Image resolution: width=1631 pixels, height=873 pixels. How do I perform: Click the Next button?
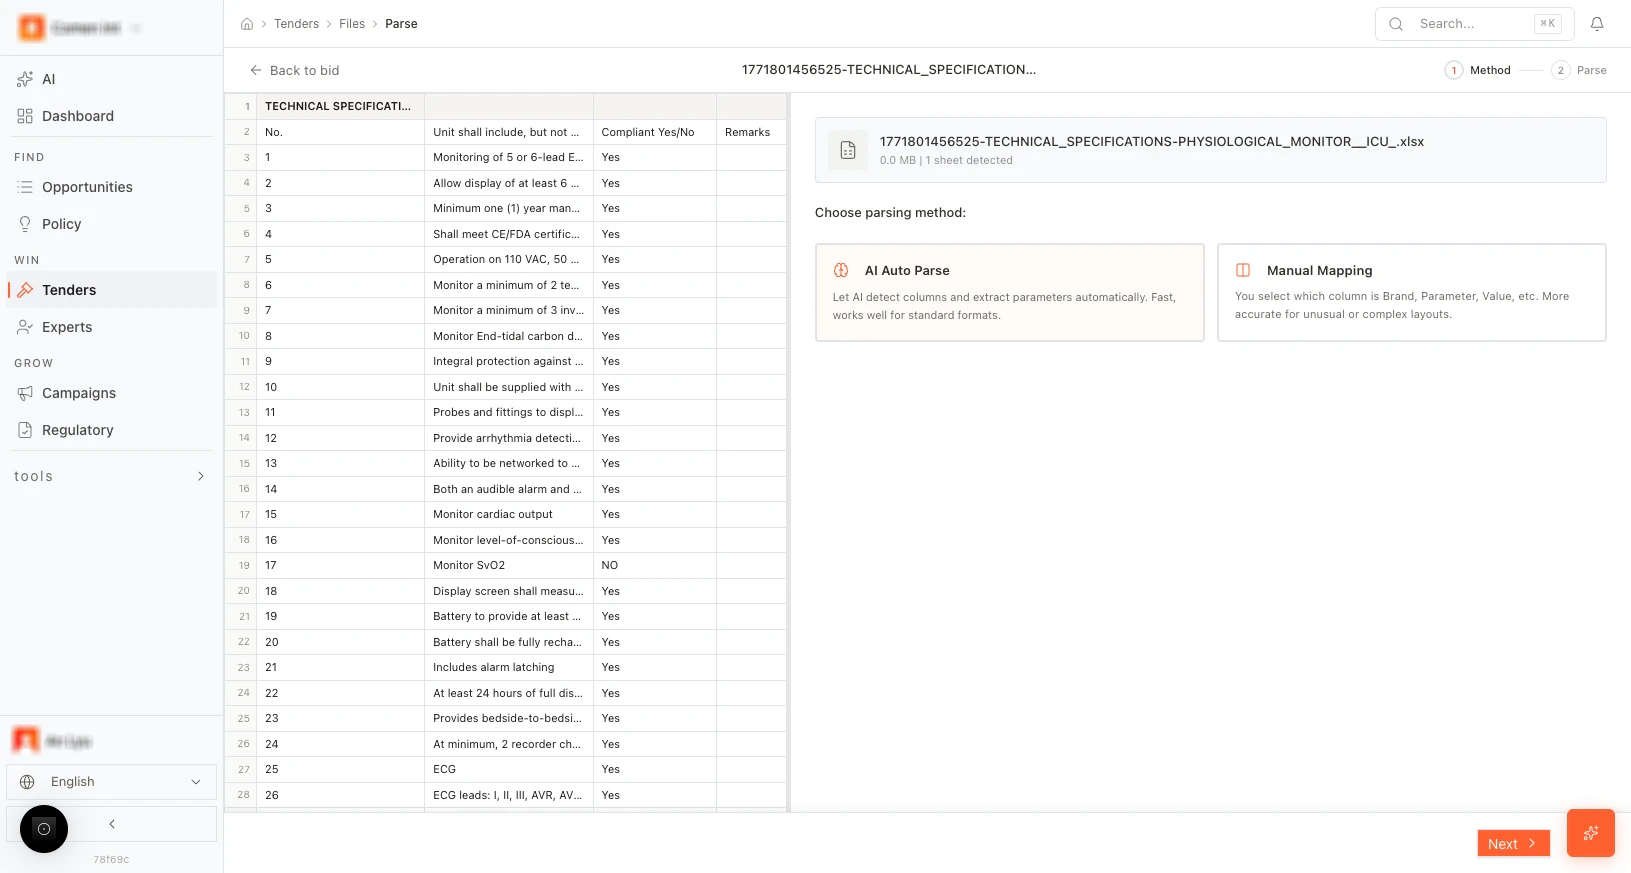[x=1513, y=843]
